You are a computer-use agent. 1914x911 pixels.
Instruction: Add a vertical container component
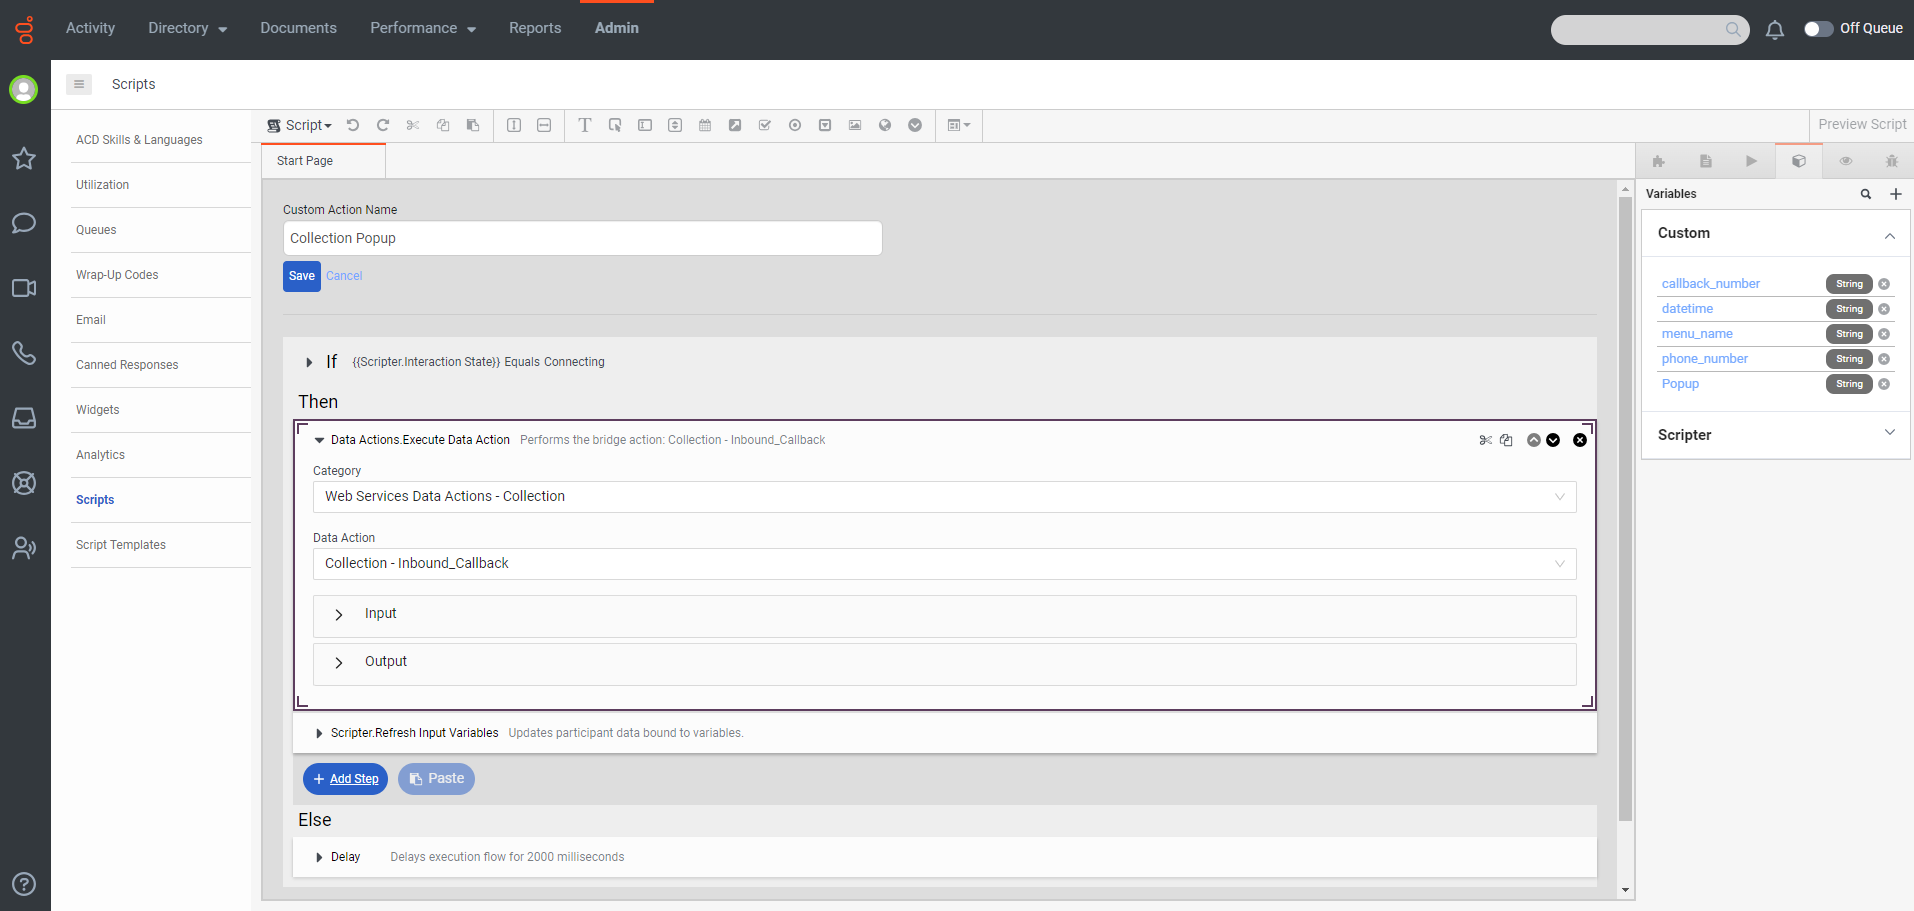pyautogui.click(x=514, y=125)
